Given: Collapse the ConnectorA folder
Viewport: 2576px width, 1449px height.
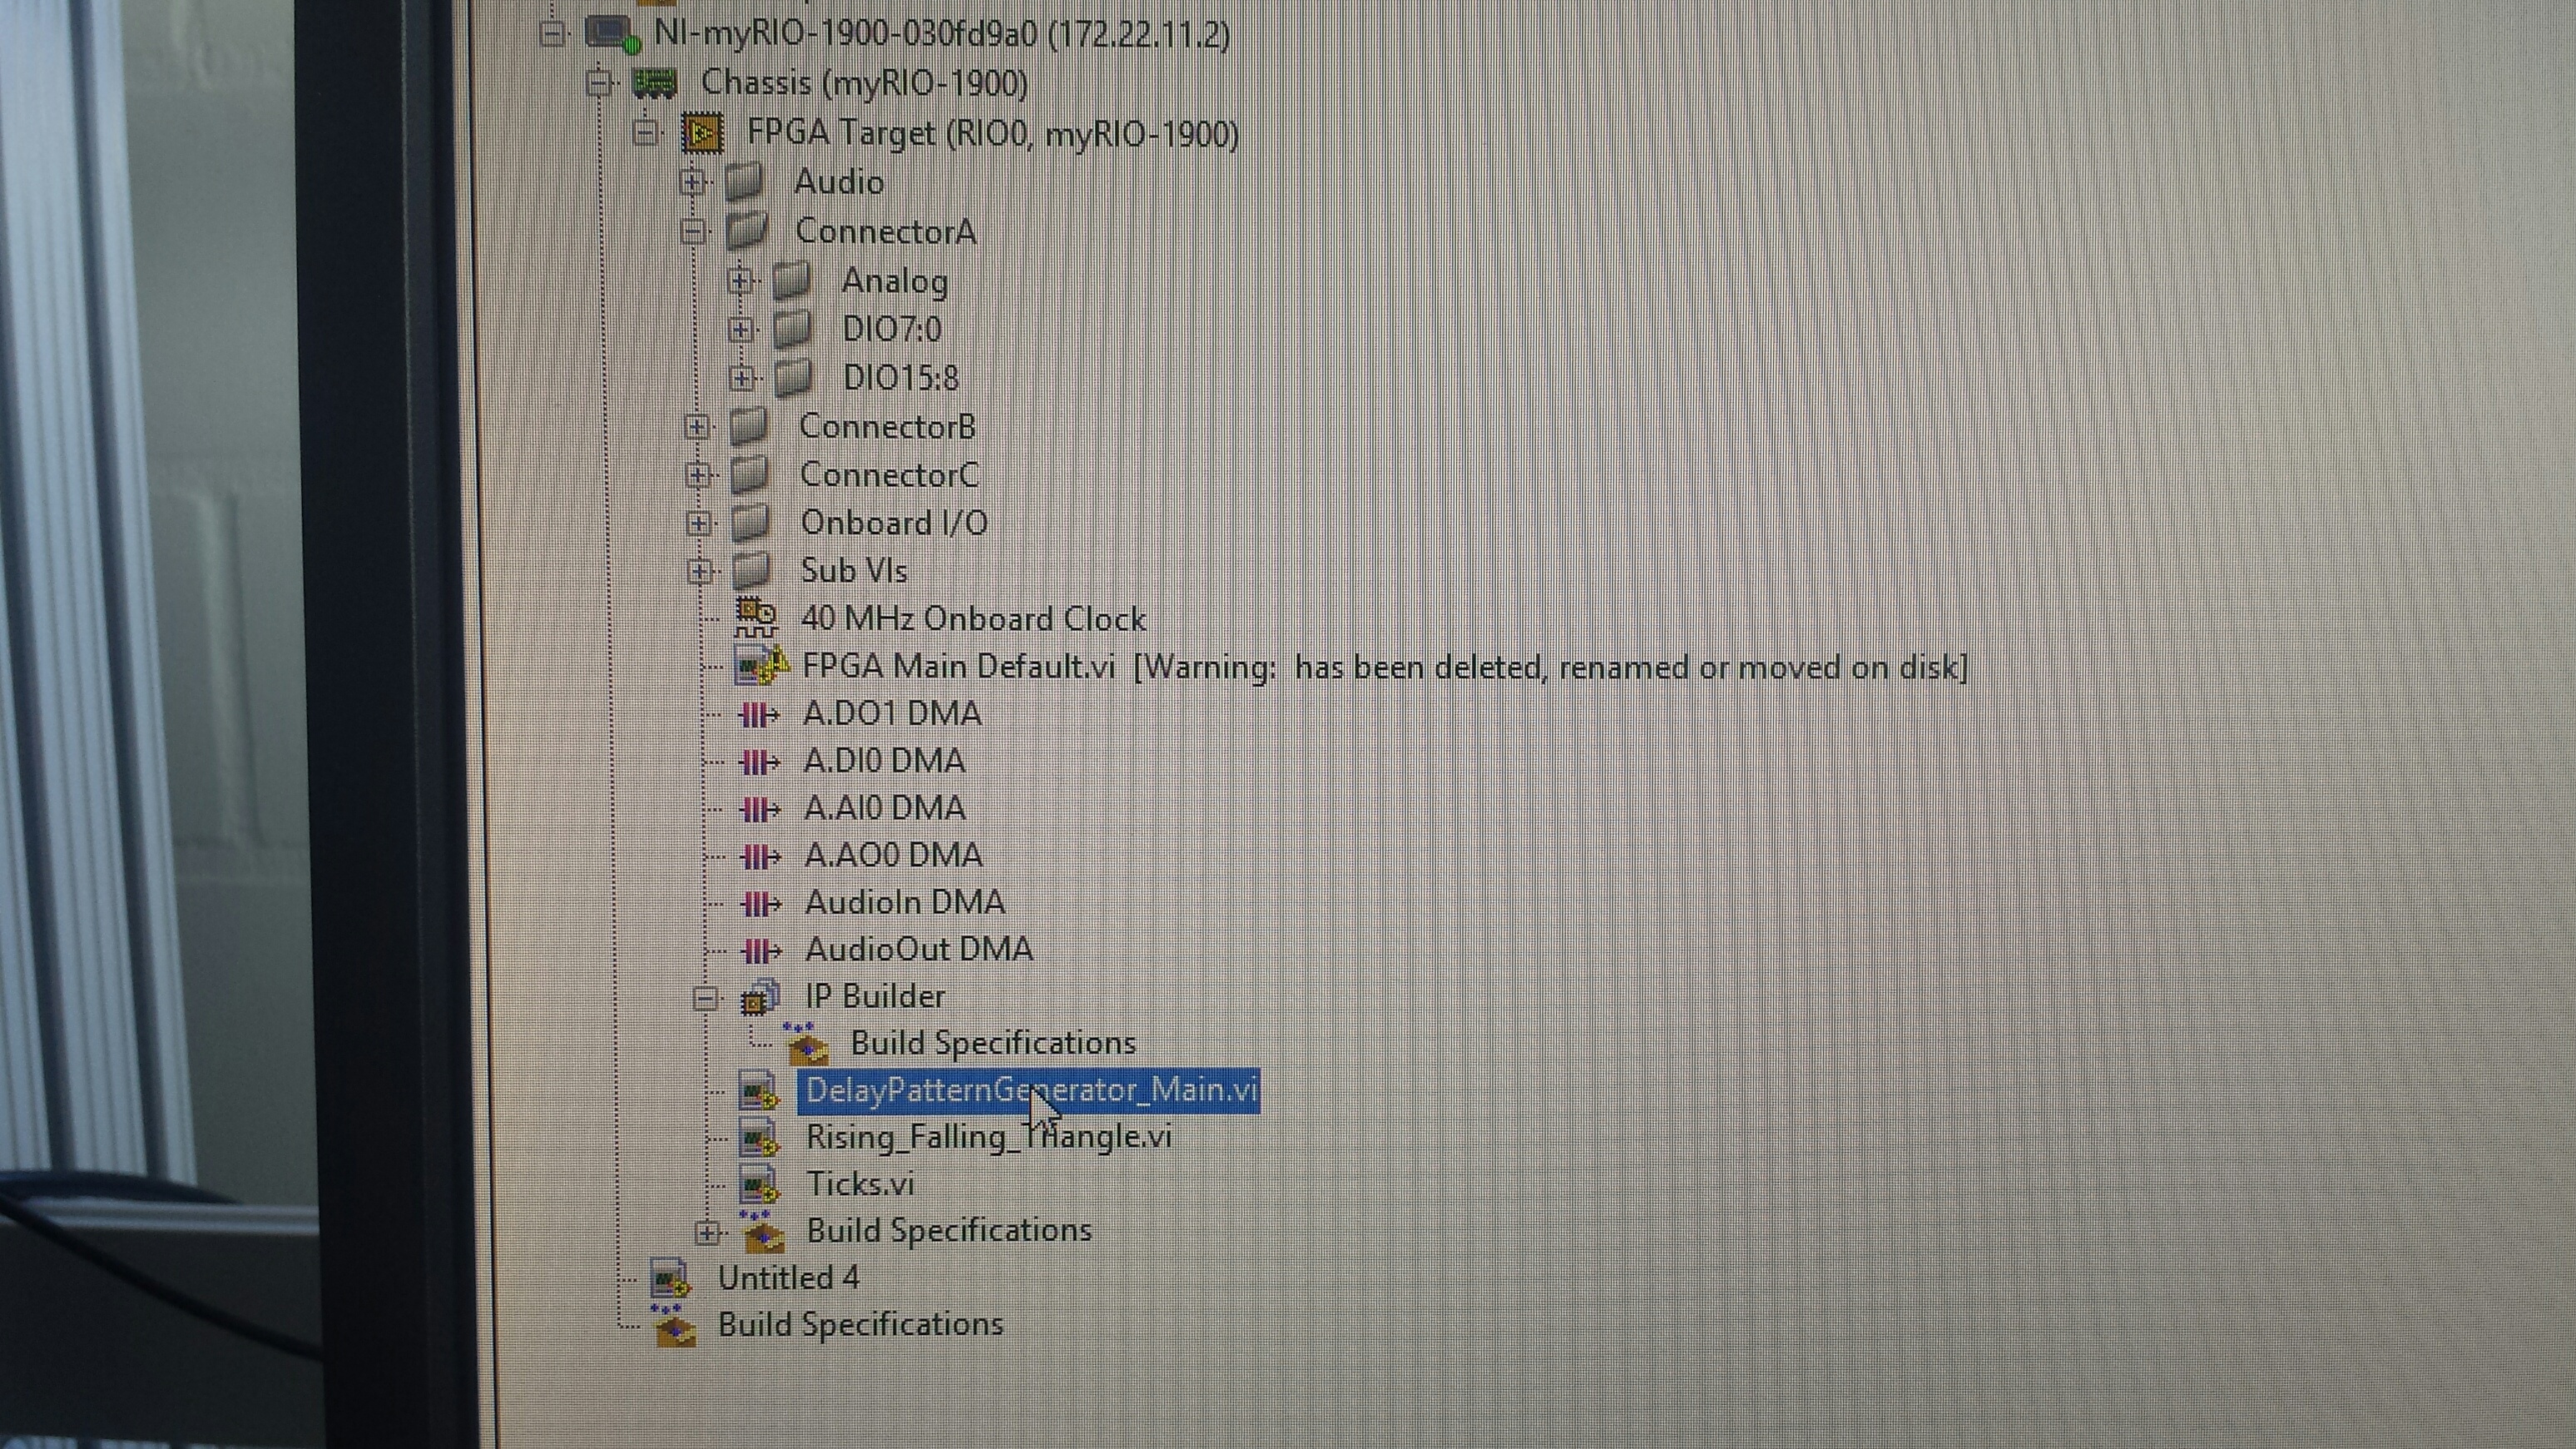Looking at the screenshot, I should (x=692, y=232).
